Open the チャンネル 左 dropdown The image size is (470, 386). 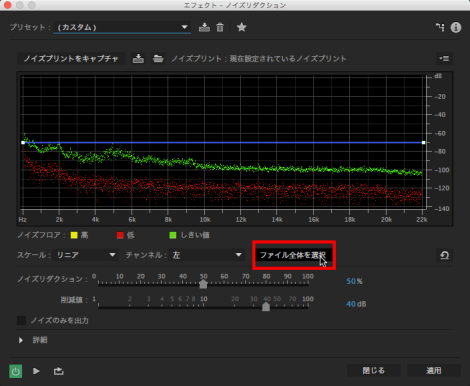click(x=207, y=255)
